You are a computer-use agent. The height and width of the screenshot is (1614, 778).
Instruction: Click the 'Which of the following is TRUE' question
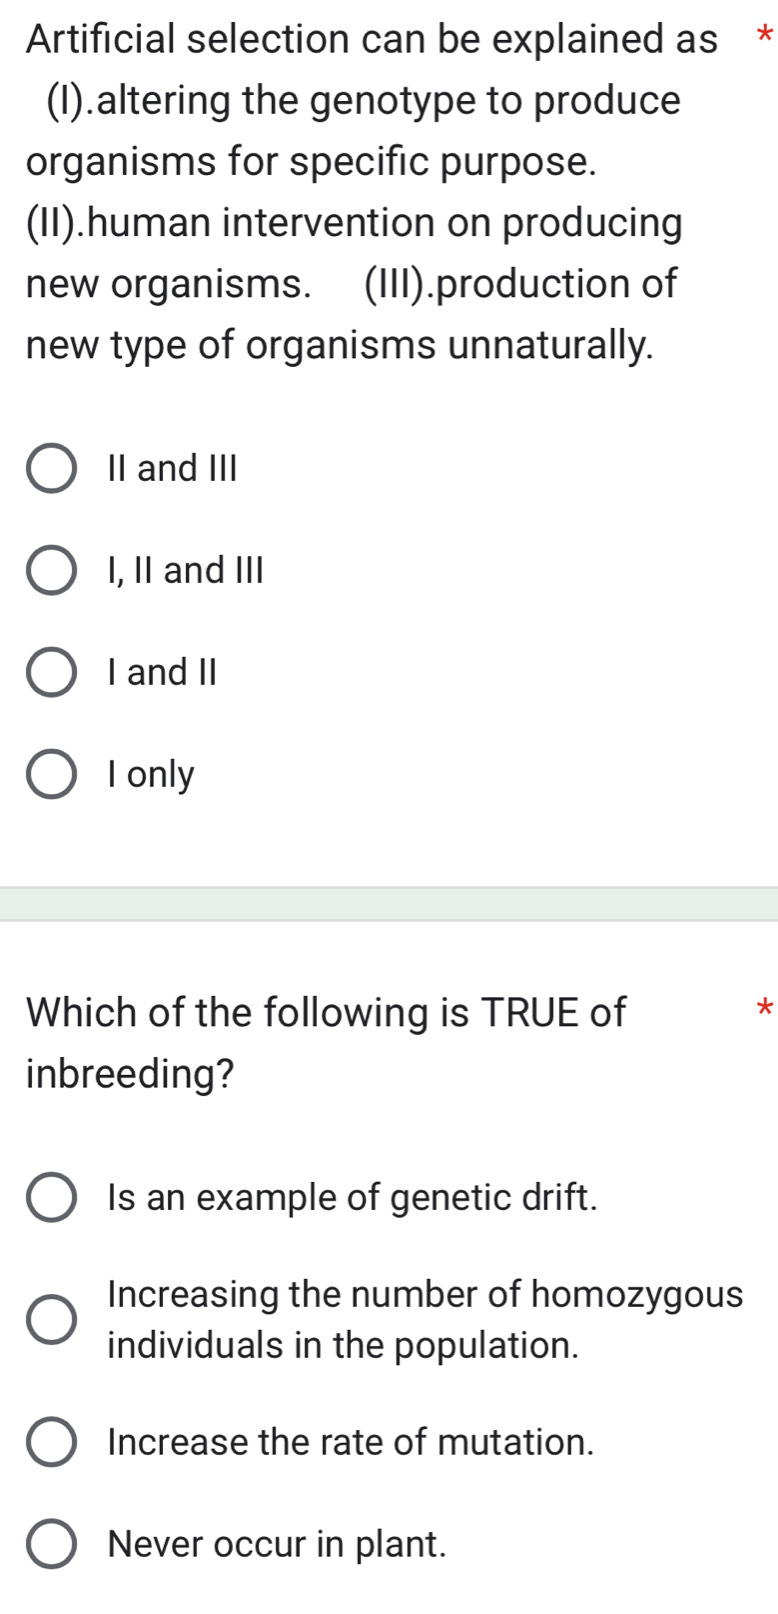tap(326, 1013)
